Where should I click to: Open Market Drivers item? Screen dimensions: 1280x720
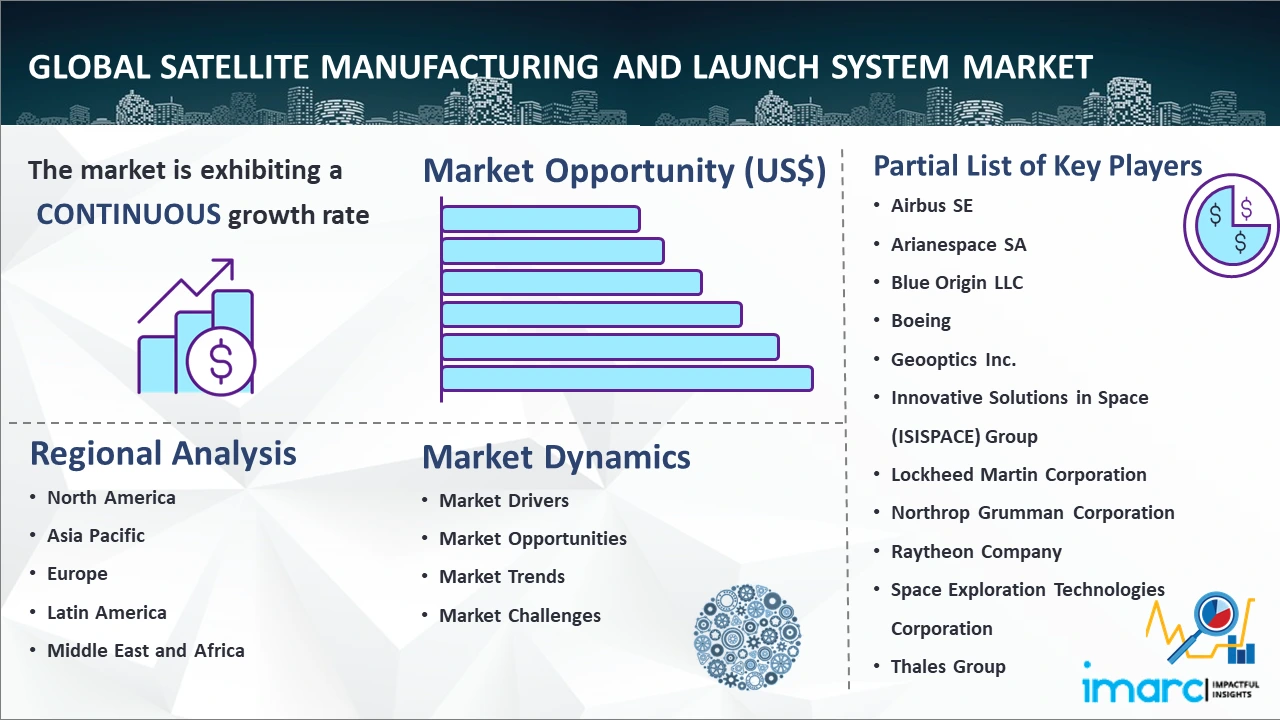[x=504, y=501]
